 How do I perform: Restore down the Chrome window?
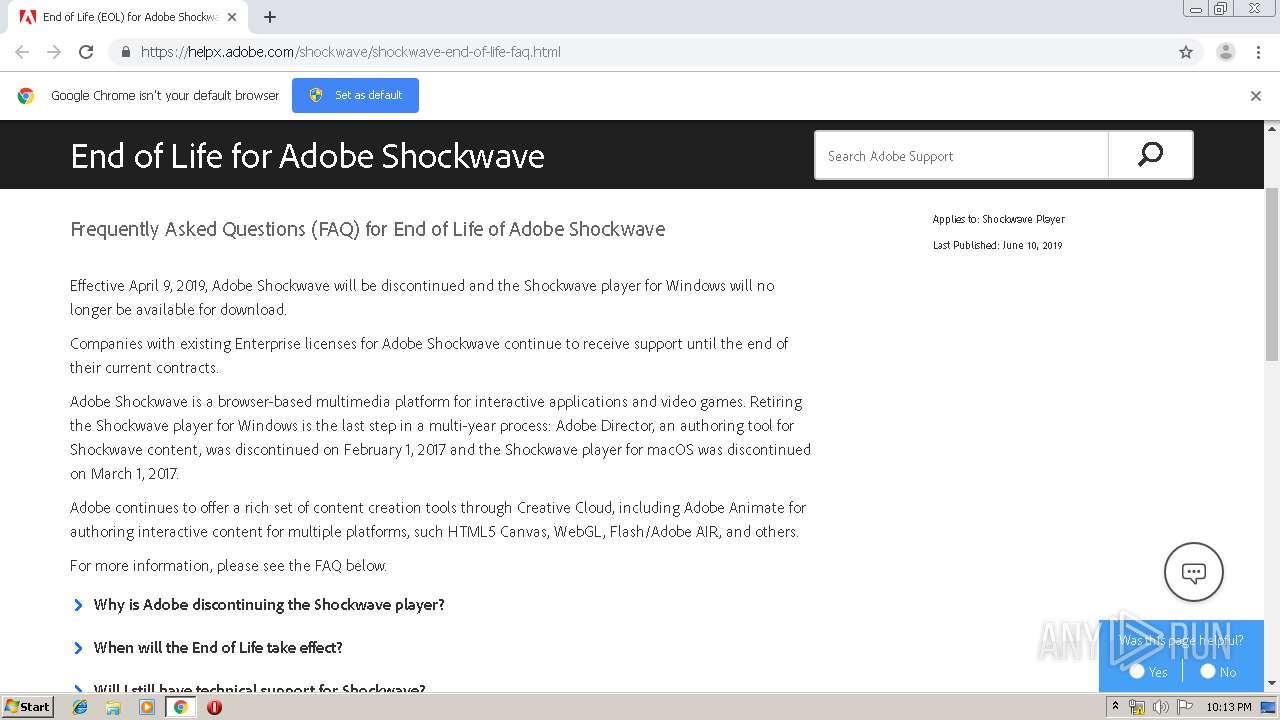click(1221, 8)
